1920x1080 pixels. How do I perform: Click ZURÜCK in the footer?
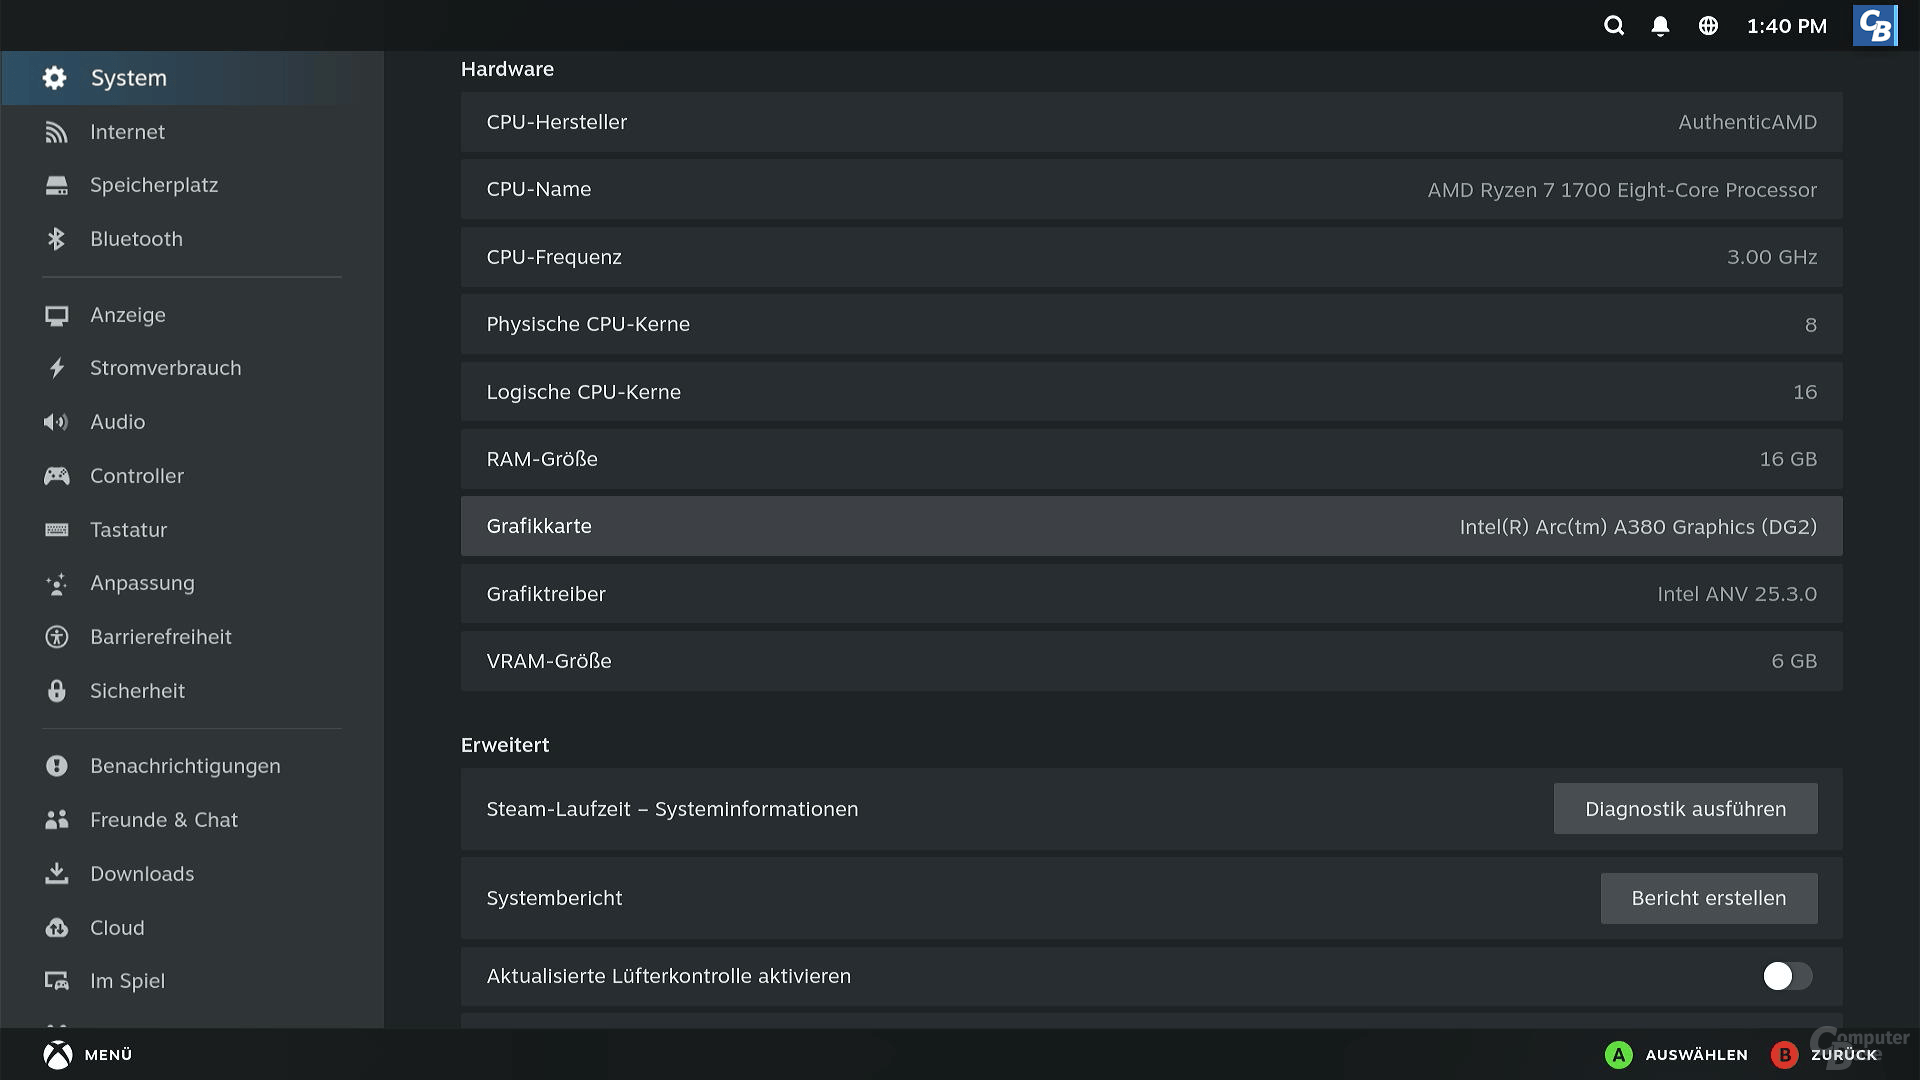tap(1844, 1055)
